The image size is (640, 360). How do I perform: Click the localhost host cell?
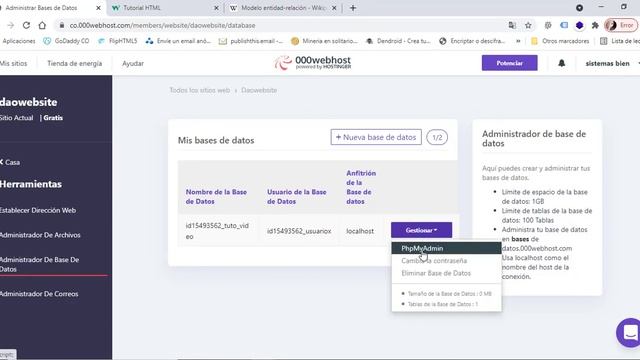tap(360, 231)
